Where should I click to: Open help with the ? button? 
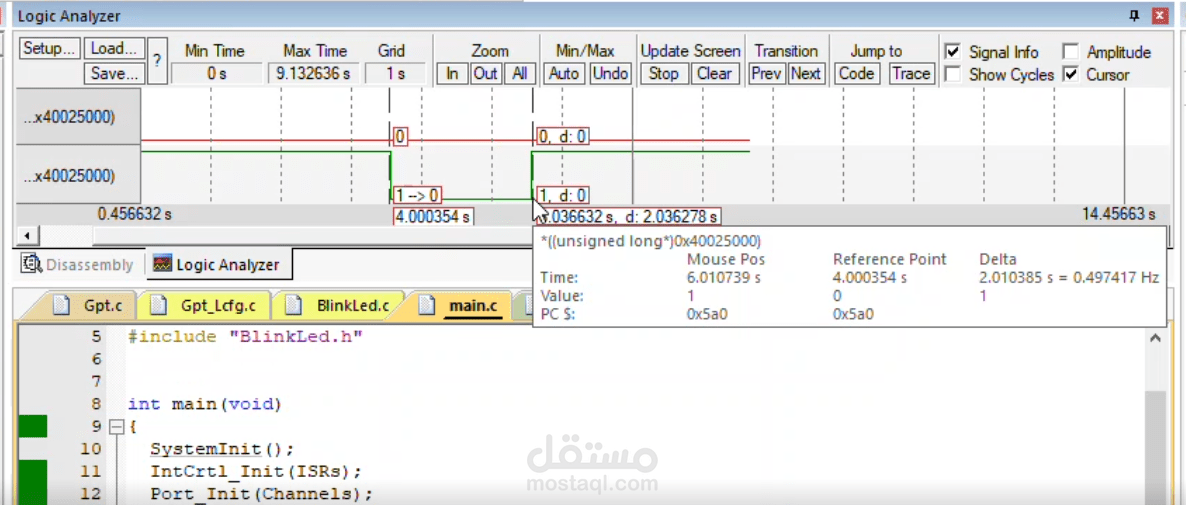point(157,60)
